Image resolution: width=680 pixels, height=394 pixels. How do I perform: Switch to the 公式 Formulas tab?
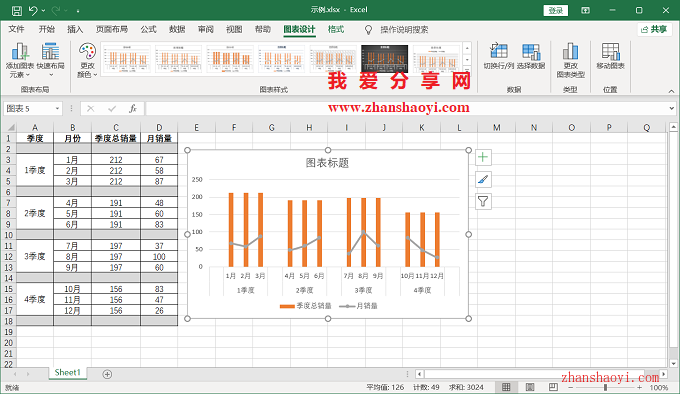(x=148, y=29)
